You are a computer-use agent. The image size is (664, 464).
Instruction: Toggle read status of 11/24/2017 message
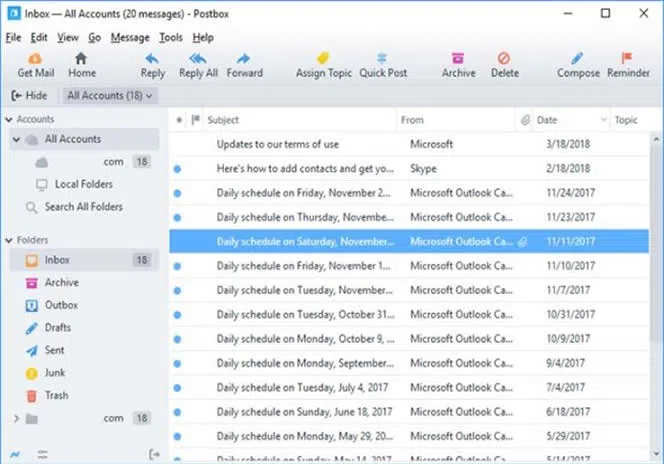pyautogui.click(x=178, y=192)
